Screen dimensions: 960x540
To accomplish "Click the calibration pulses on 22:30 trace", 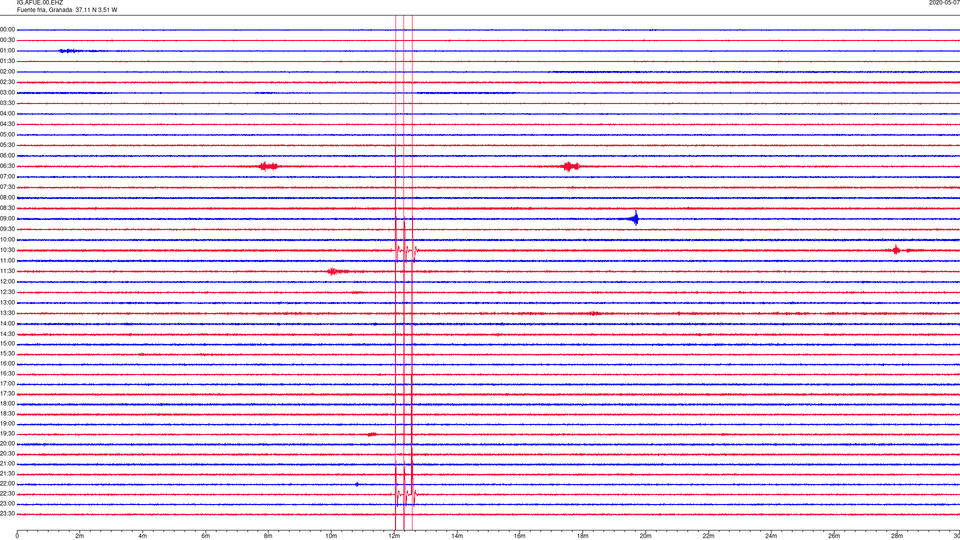I will pos(405,495).
